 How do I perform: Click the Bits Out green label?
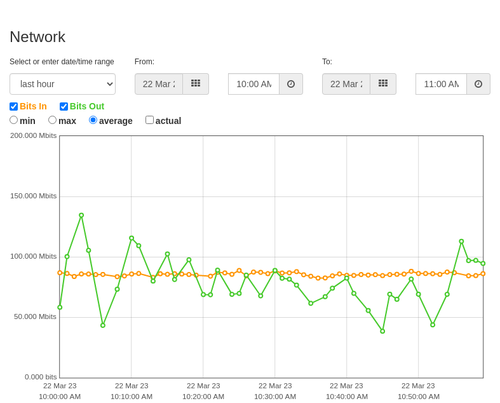87,106
